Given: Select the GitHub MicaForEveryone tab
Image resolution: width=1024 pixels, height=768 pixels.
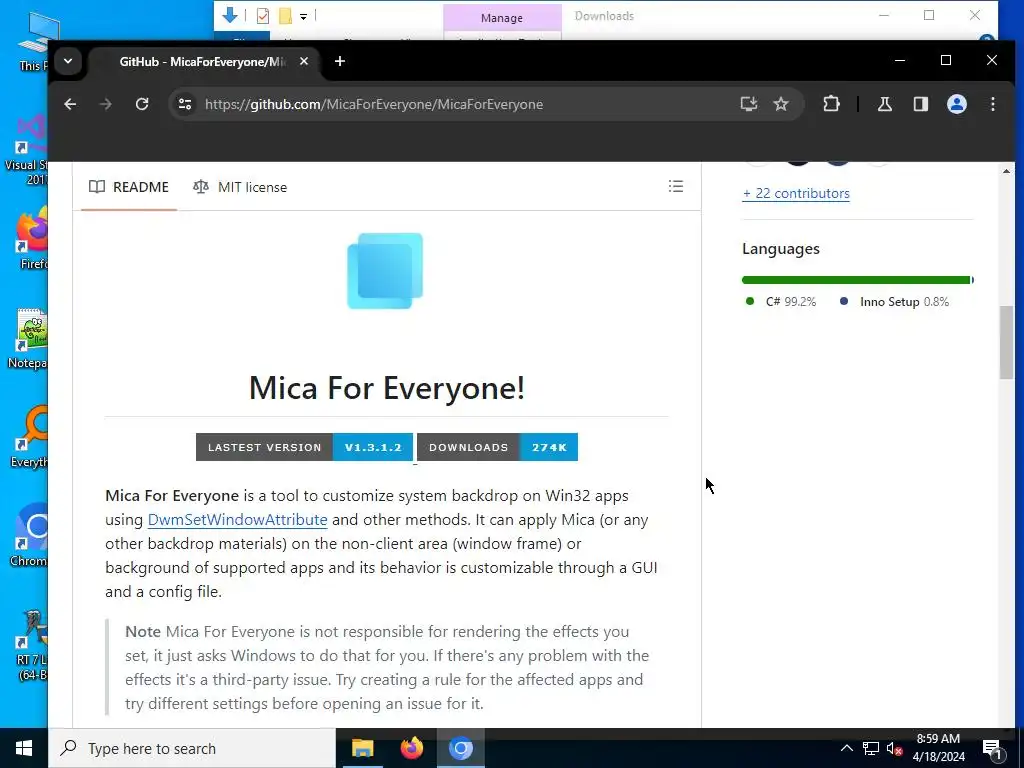Looking at the screenshot, I should [202, 61].
